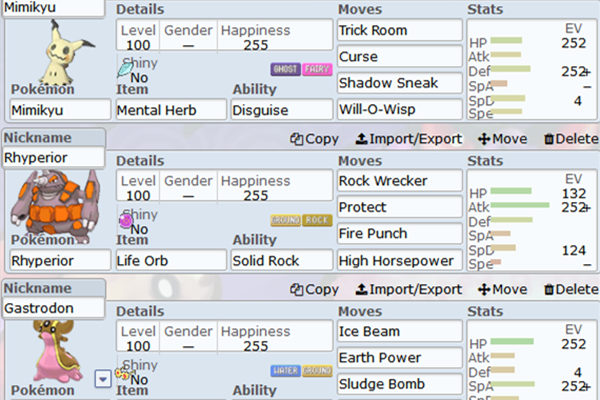Viewport: 600px width, 400px height.
Task: Open Gastrodon's stats EV panel
Action: click(x=533, y=360)
